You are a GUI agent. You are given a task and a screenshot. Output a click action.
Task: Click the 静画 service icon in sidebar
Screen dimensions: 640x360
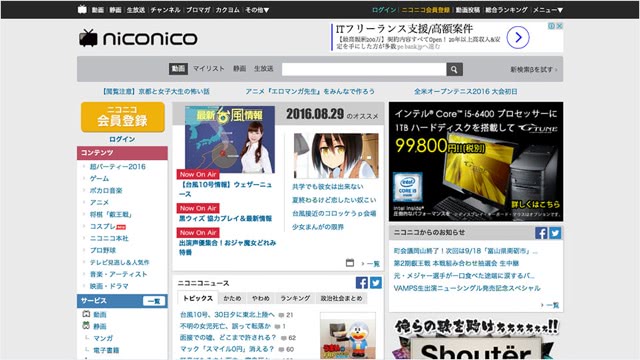(x=86, y=326)
